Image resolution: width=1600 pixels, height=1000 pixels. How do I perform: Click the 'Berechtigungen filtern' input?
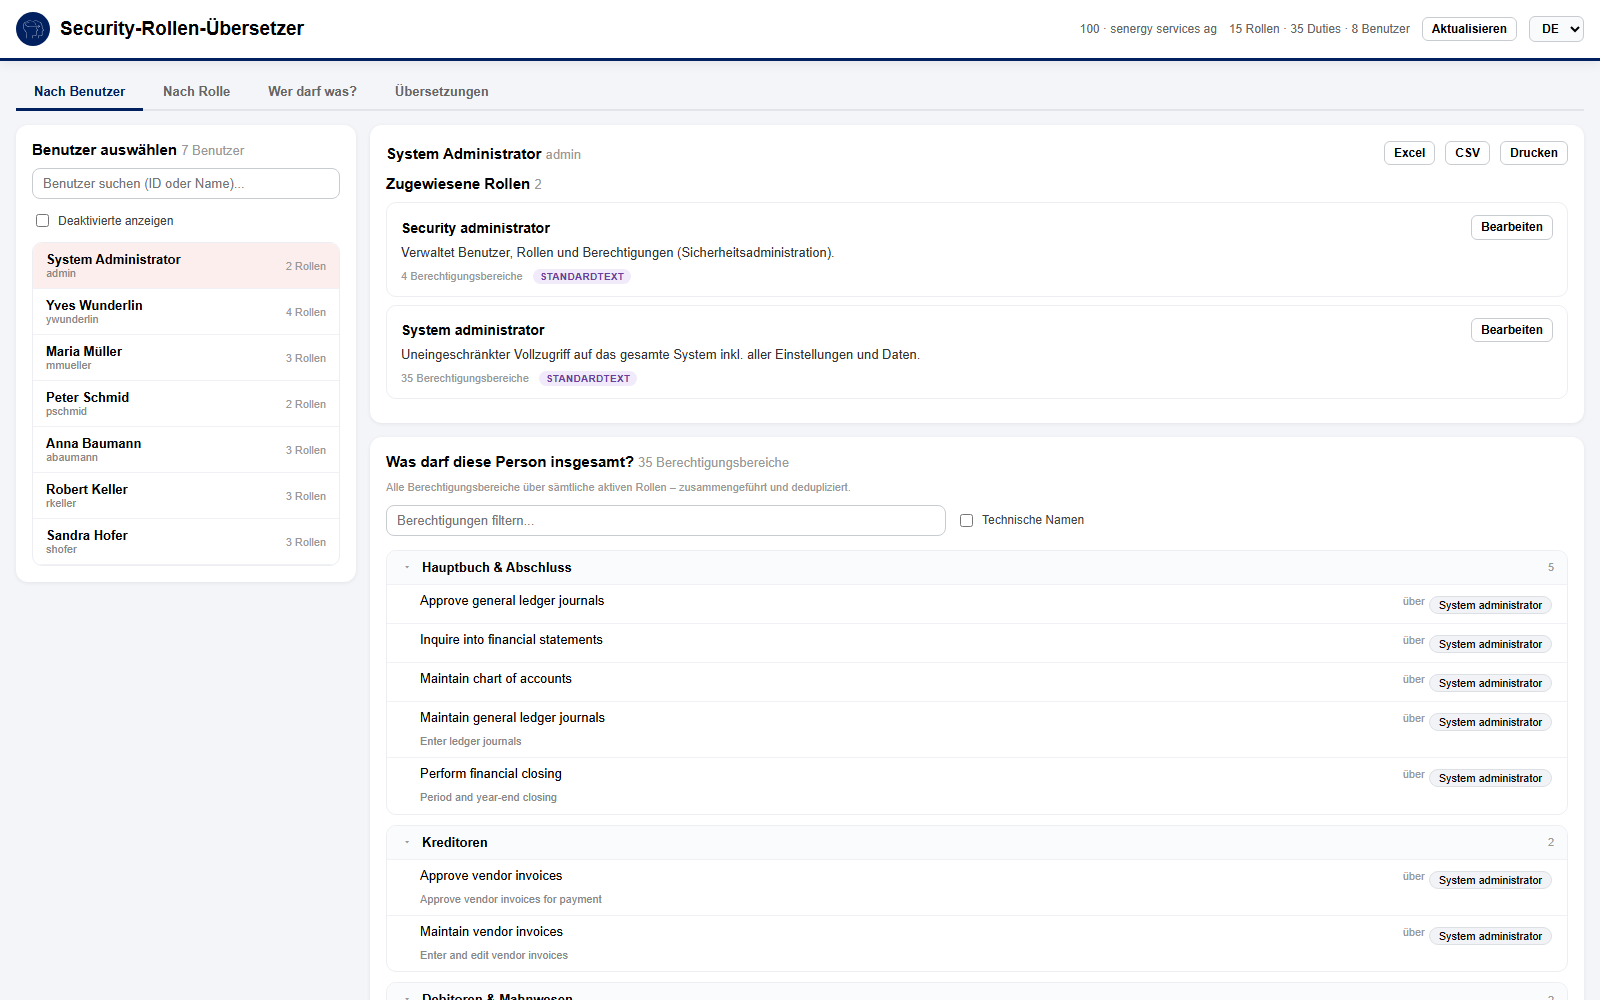(666, 520)
